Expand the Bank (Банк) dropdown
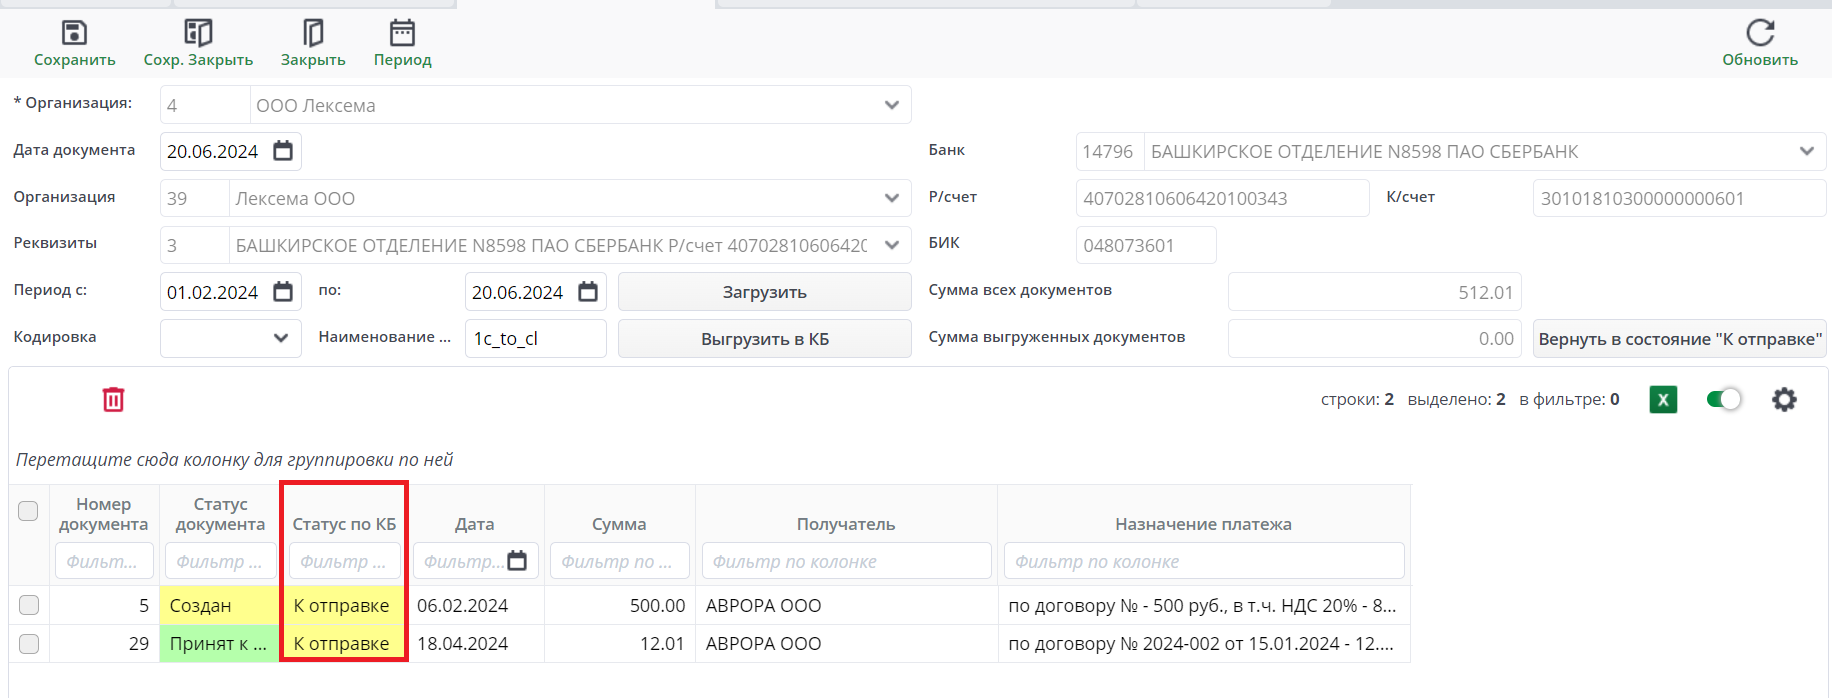Image resolution: width=1832 pixels, height=698 pixels. pyautogui.click(x=1806, y=152)
